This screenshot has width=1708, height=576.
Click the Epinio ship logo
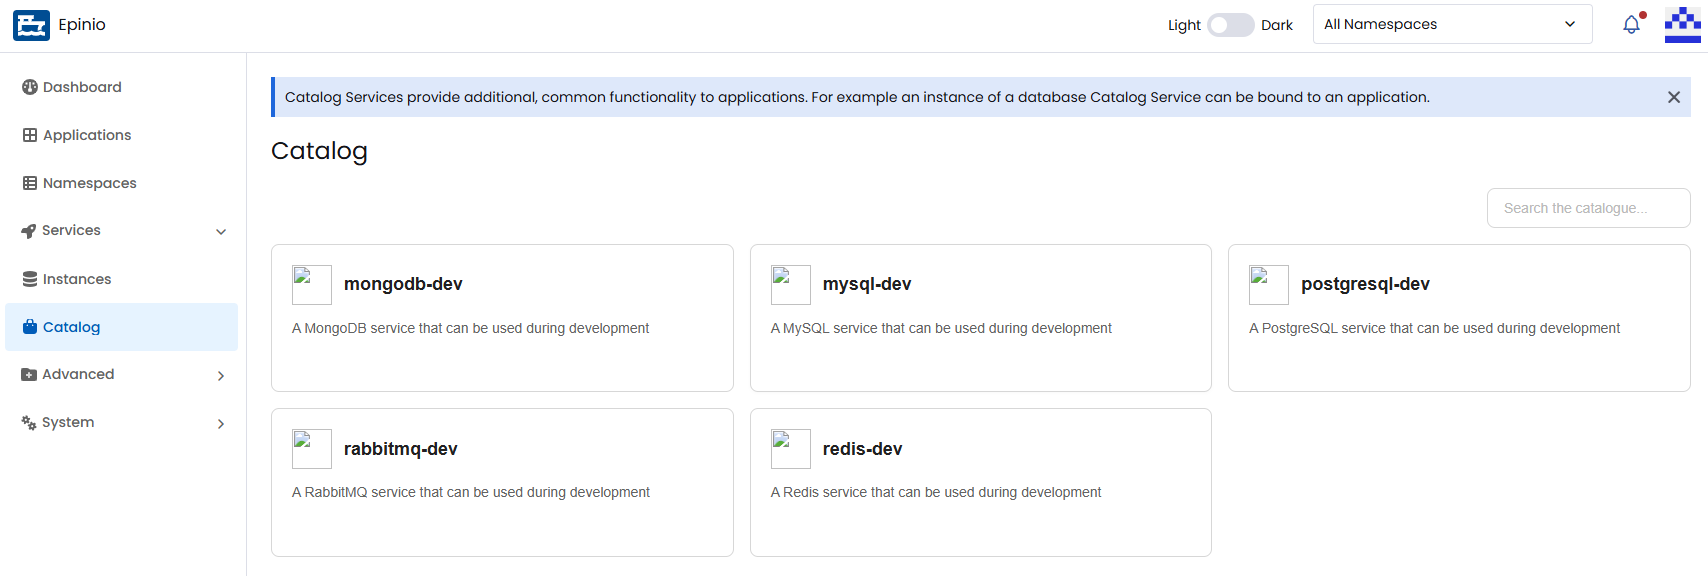[31, 25]
